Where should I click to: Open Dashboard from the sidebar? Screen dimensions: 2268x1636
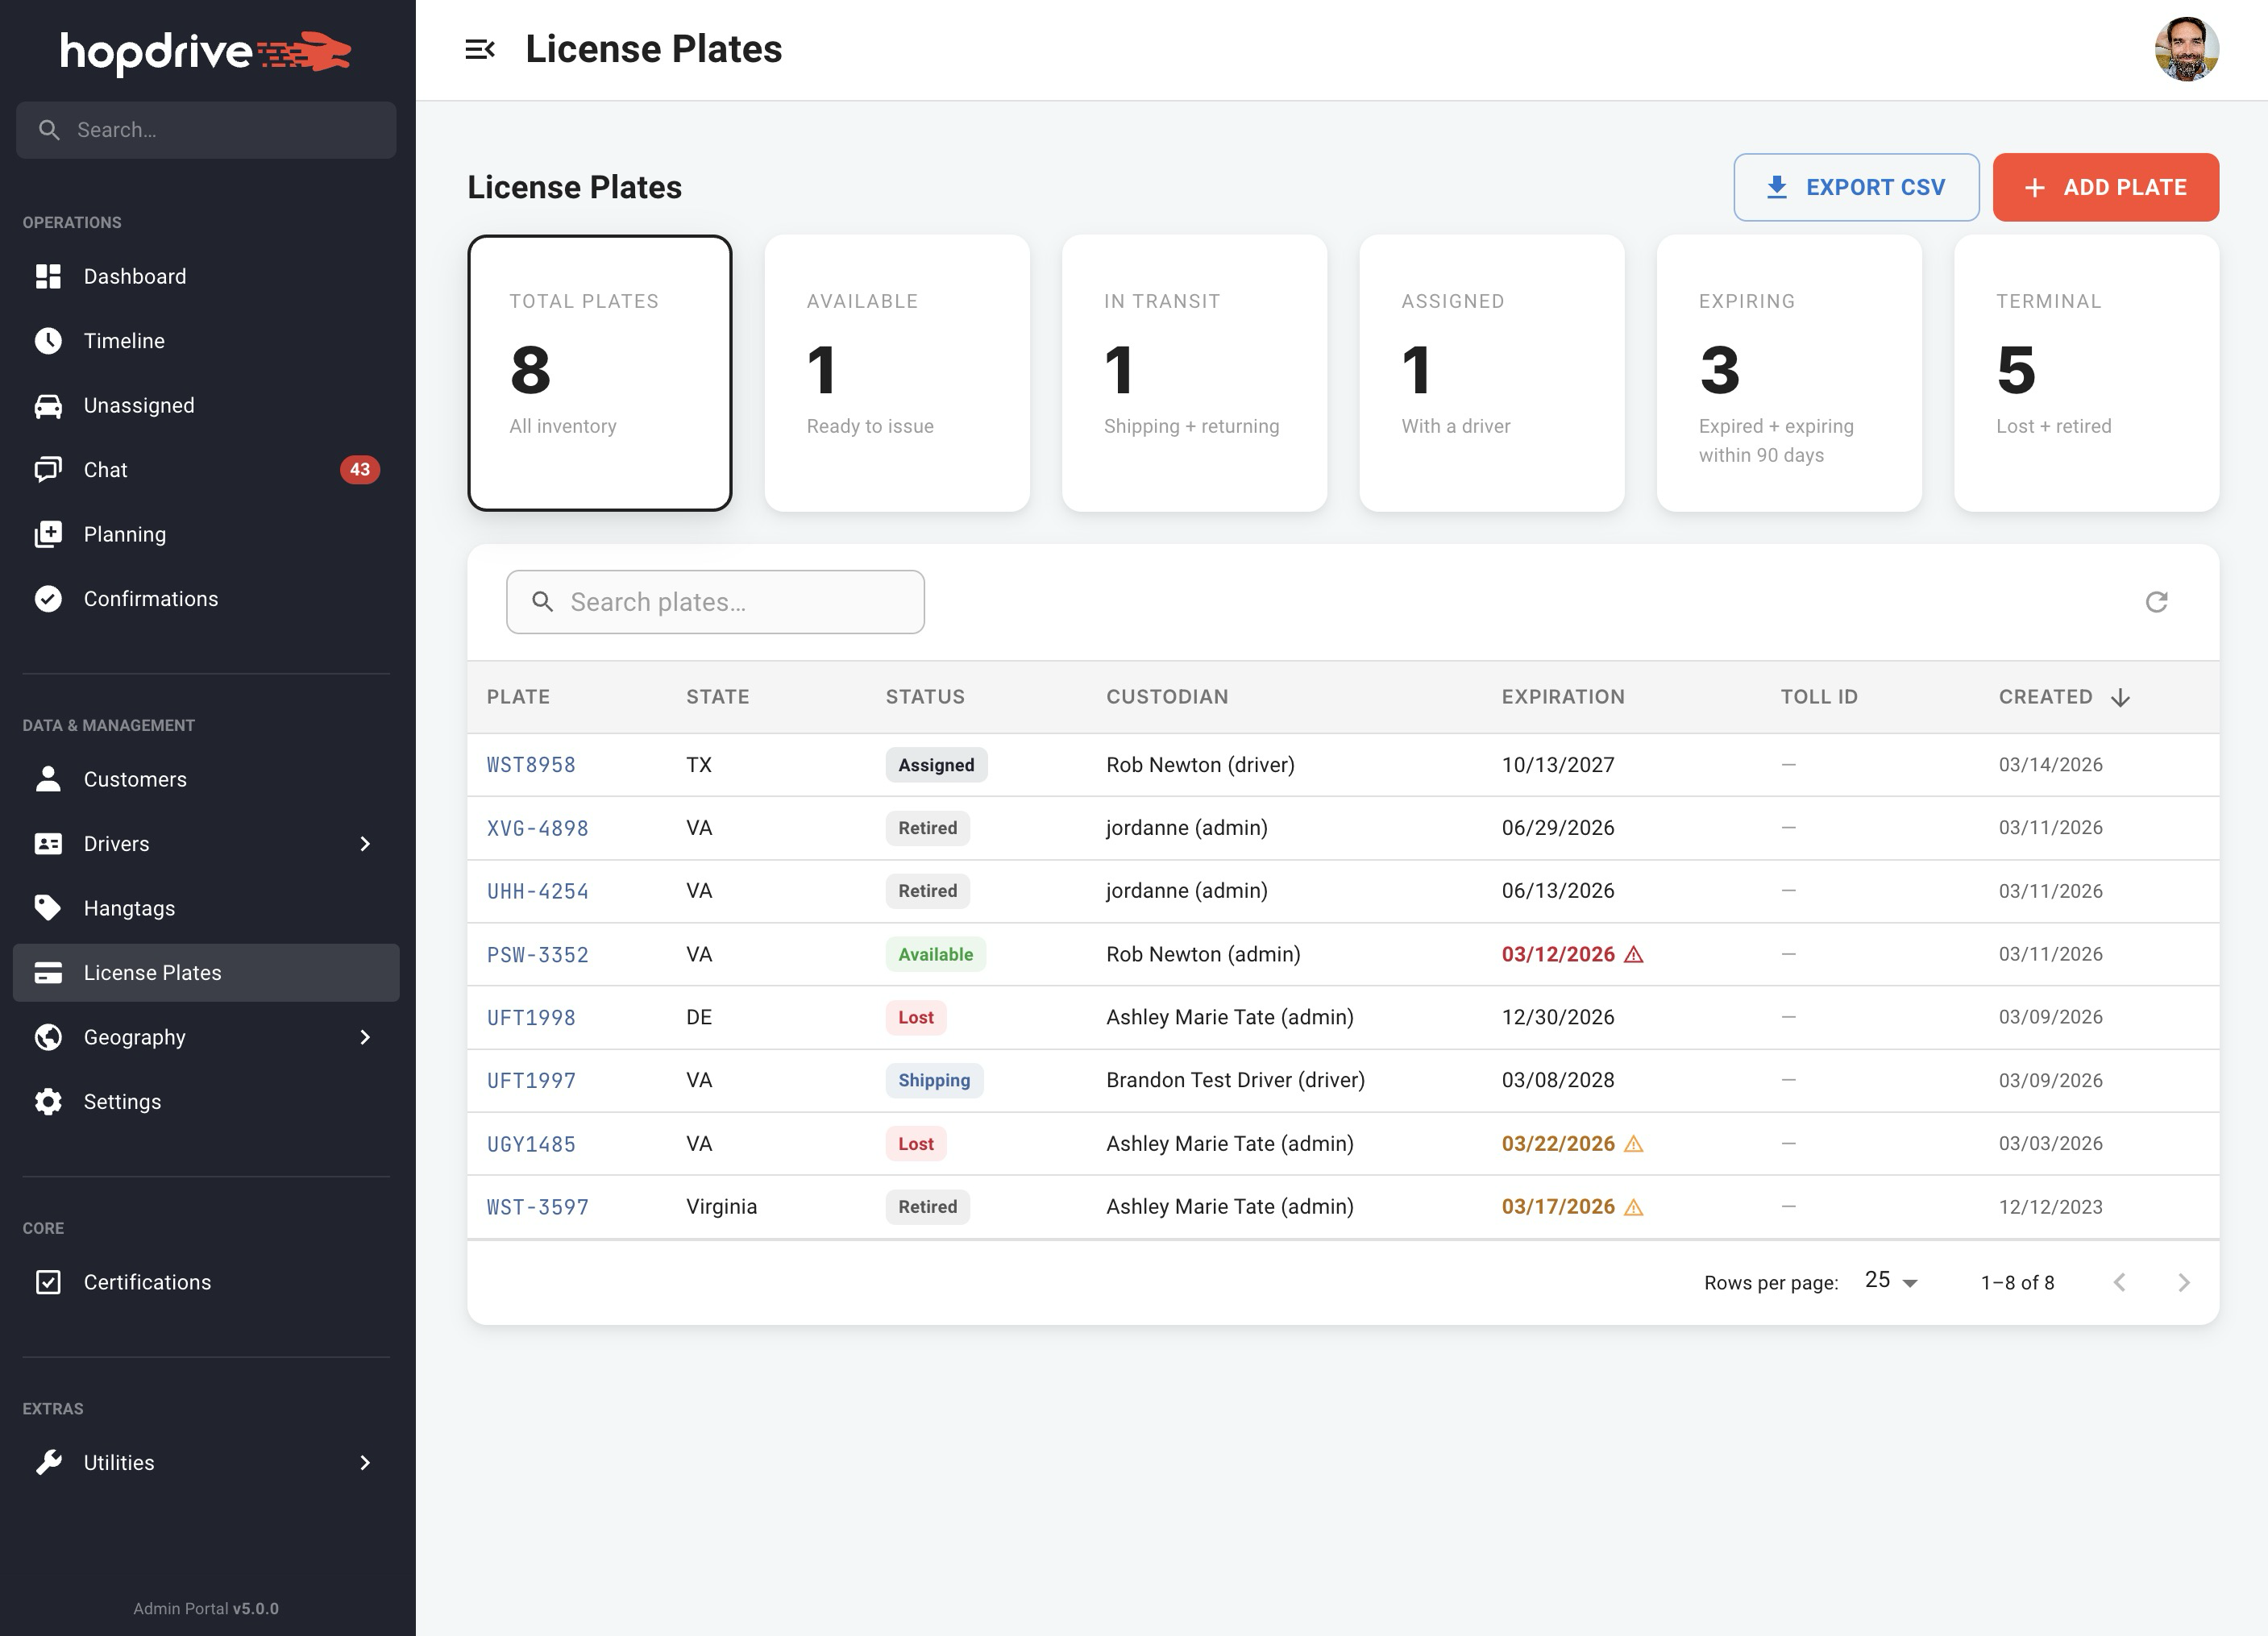tap(134, 276)
